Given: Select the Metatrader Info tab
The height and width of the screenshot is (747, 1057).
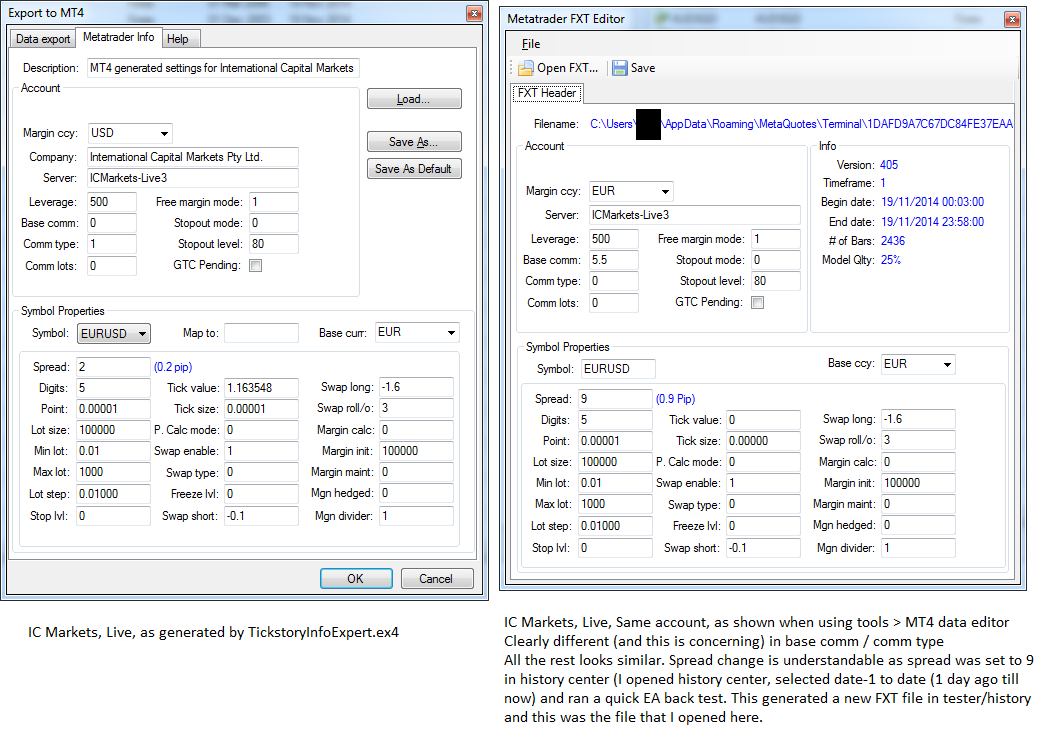Looking at the screenshot, I should [119, 37].
